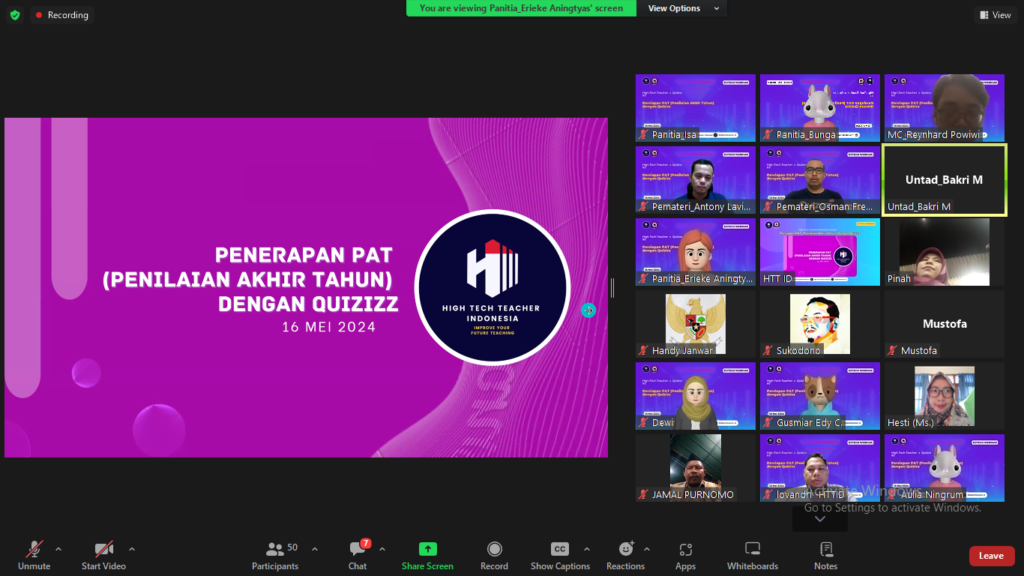
Task: Expand the Participants options caret
Action: (x=314, y=549)
